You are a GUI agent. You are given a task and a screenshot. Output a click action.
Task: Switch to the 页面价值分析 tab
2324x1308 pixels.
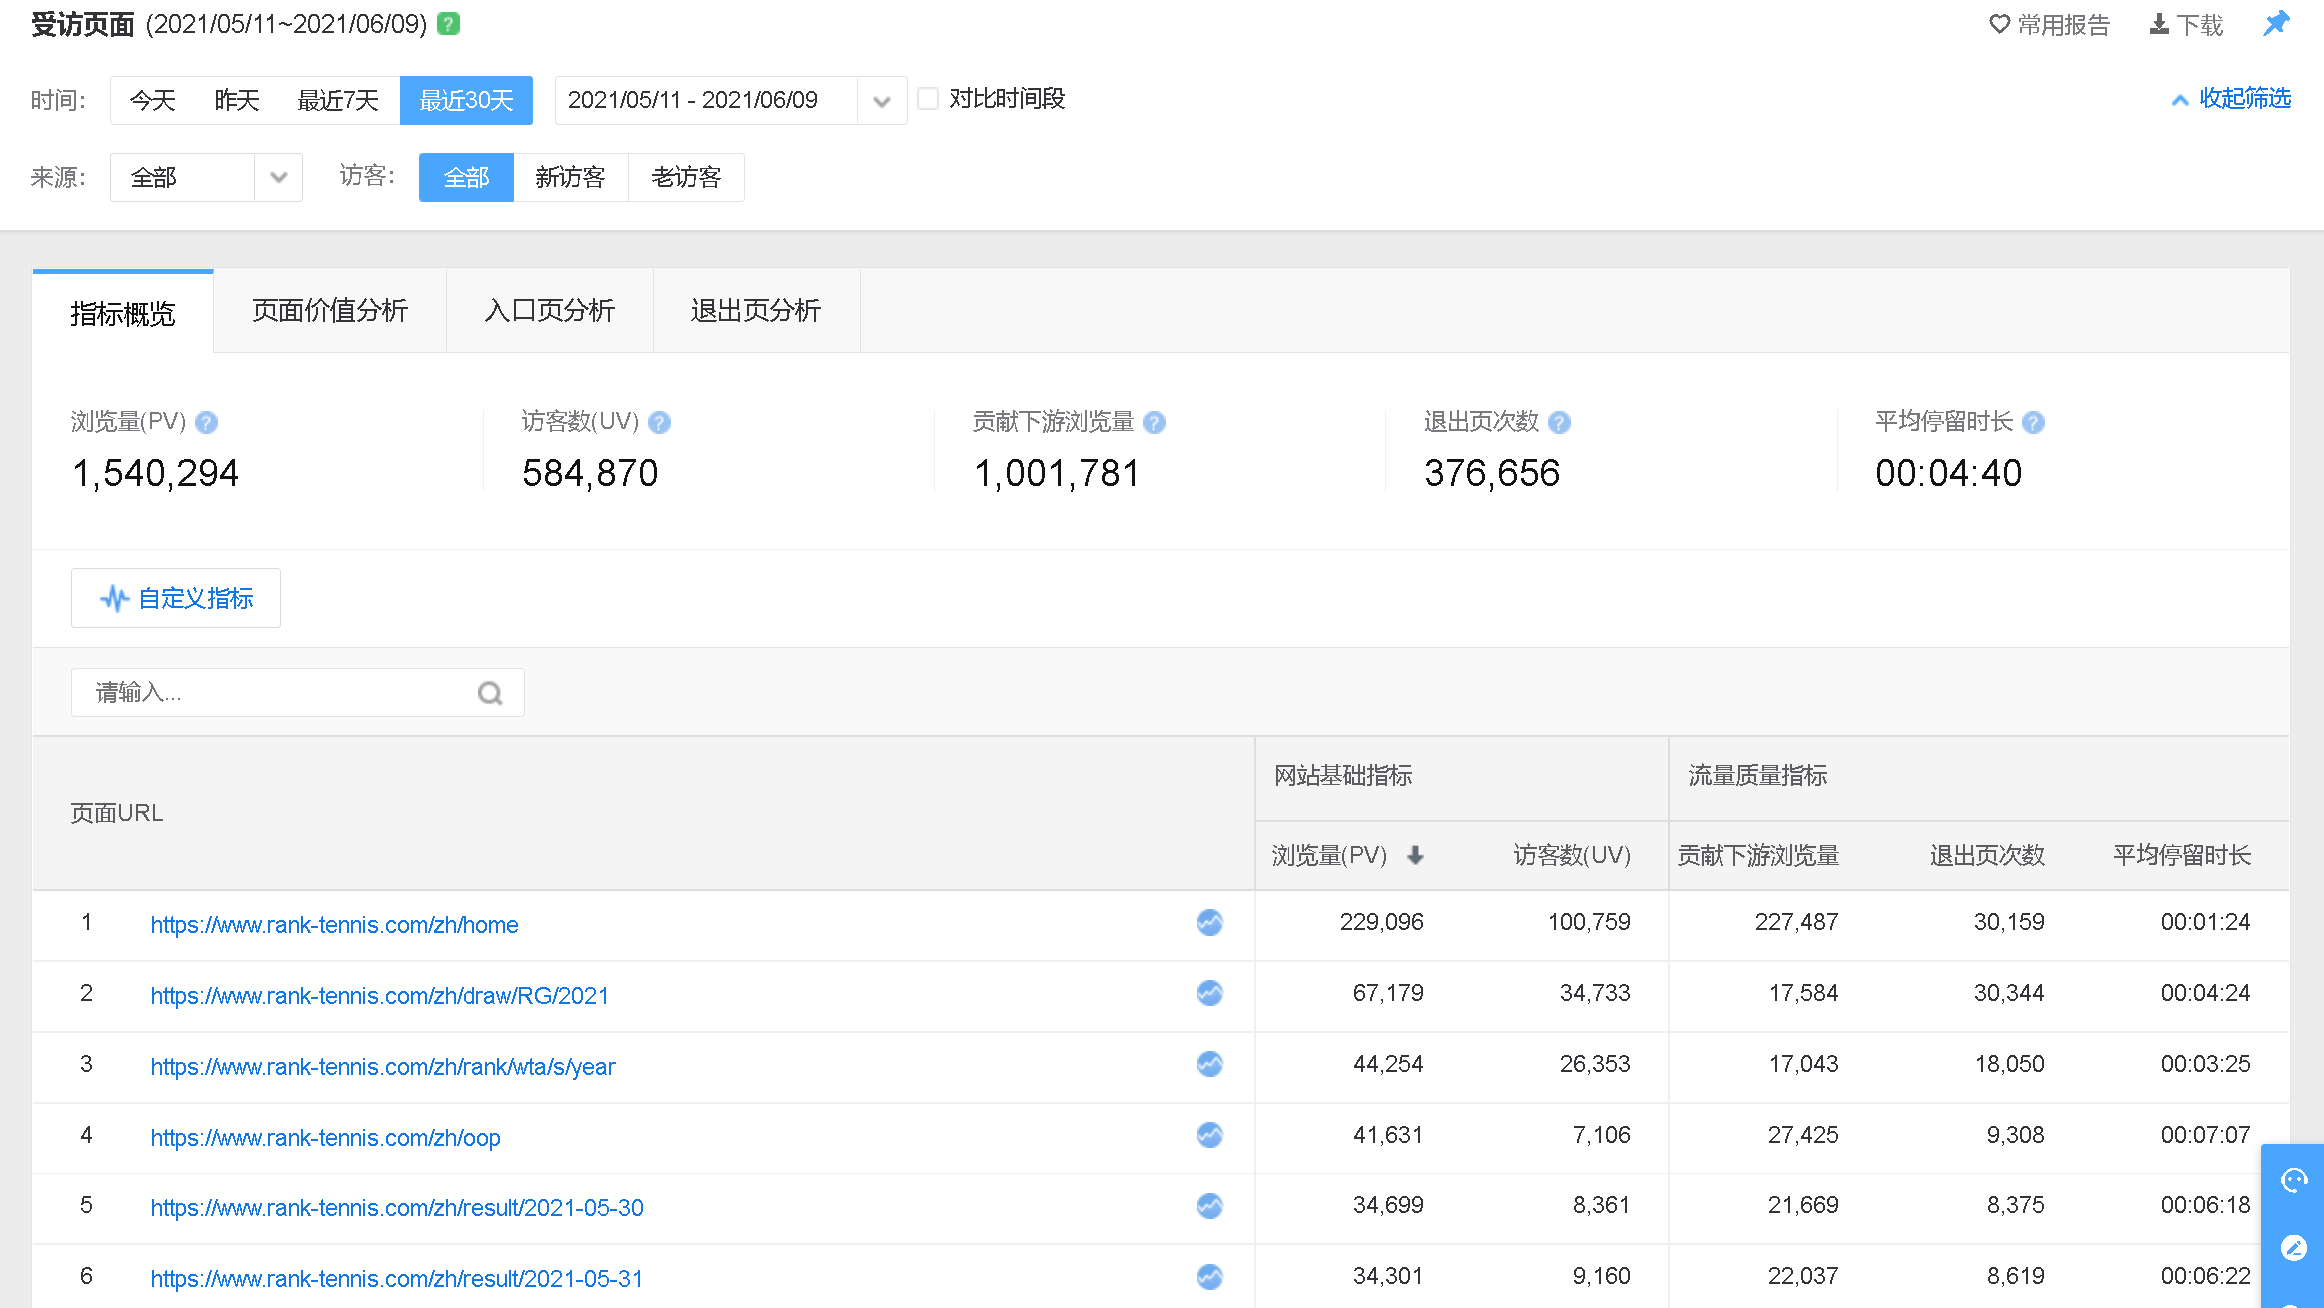click(x=329, y=311)
